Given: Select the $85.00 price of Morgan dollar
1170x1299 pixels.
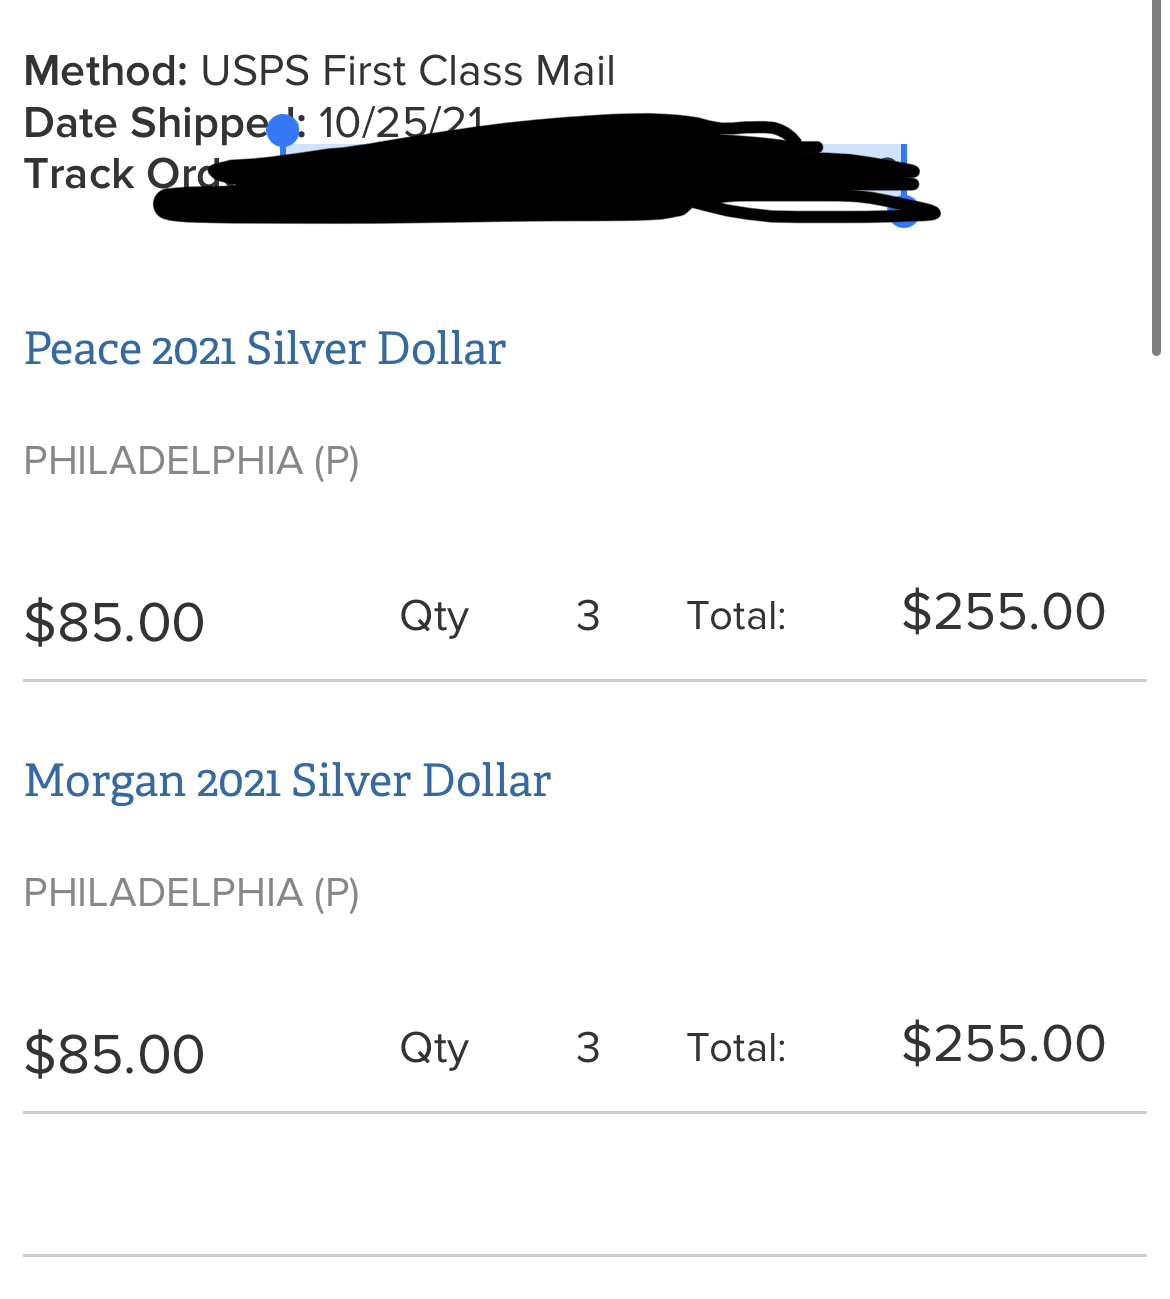Looking at the screenshot, I should tap(115, 1054).
